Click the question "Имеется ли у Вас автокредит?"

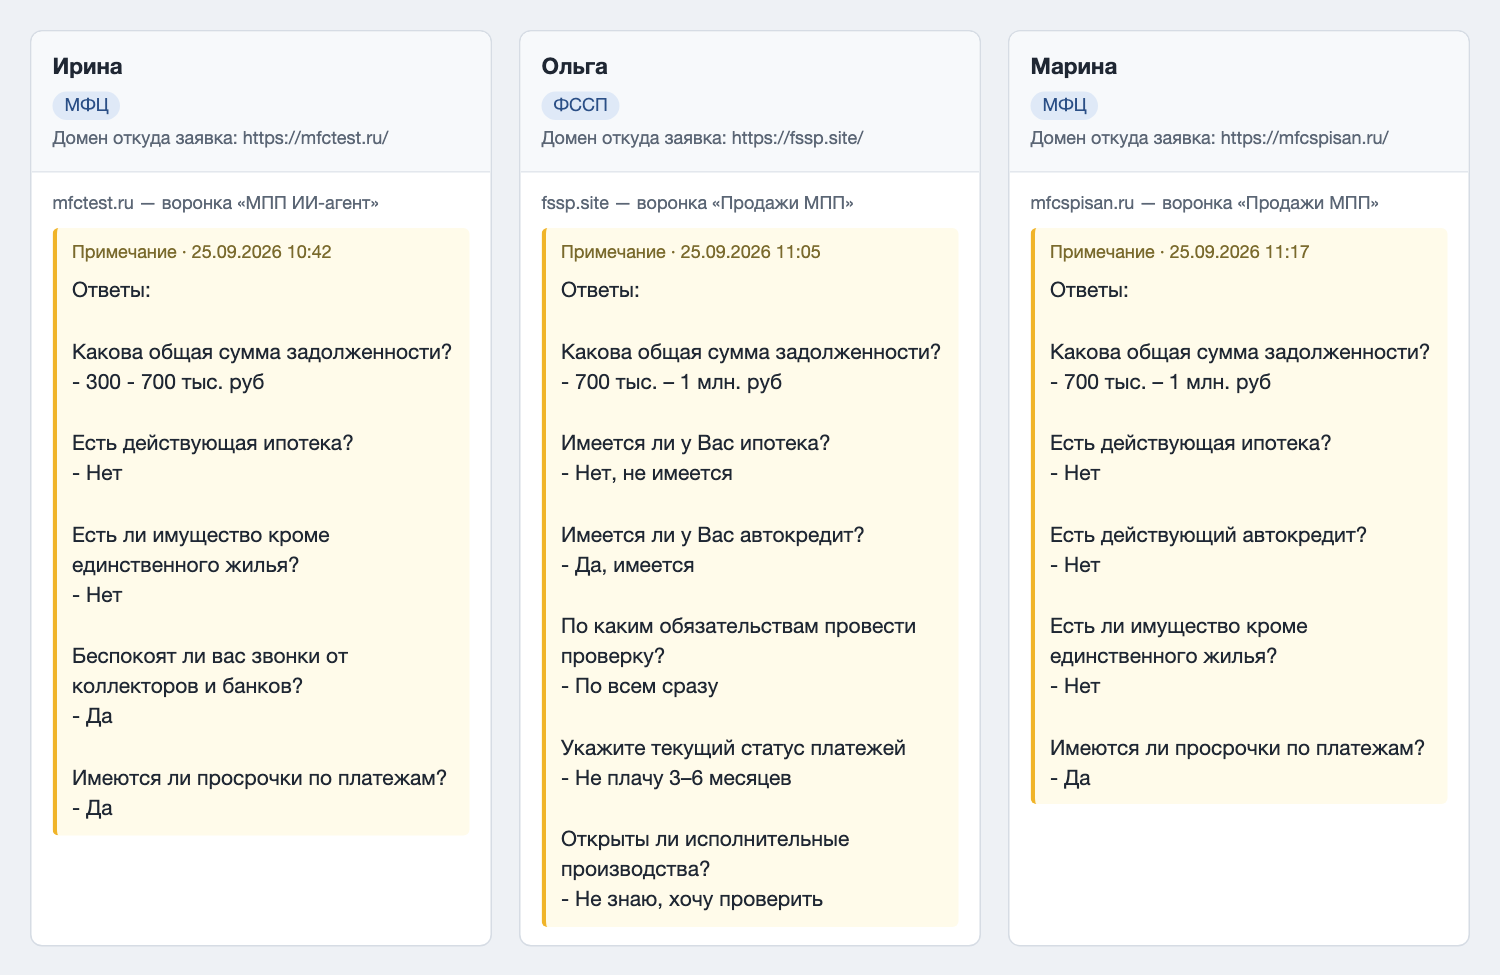click(713, 535)
